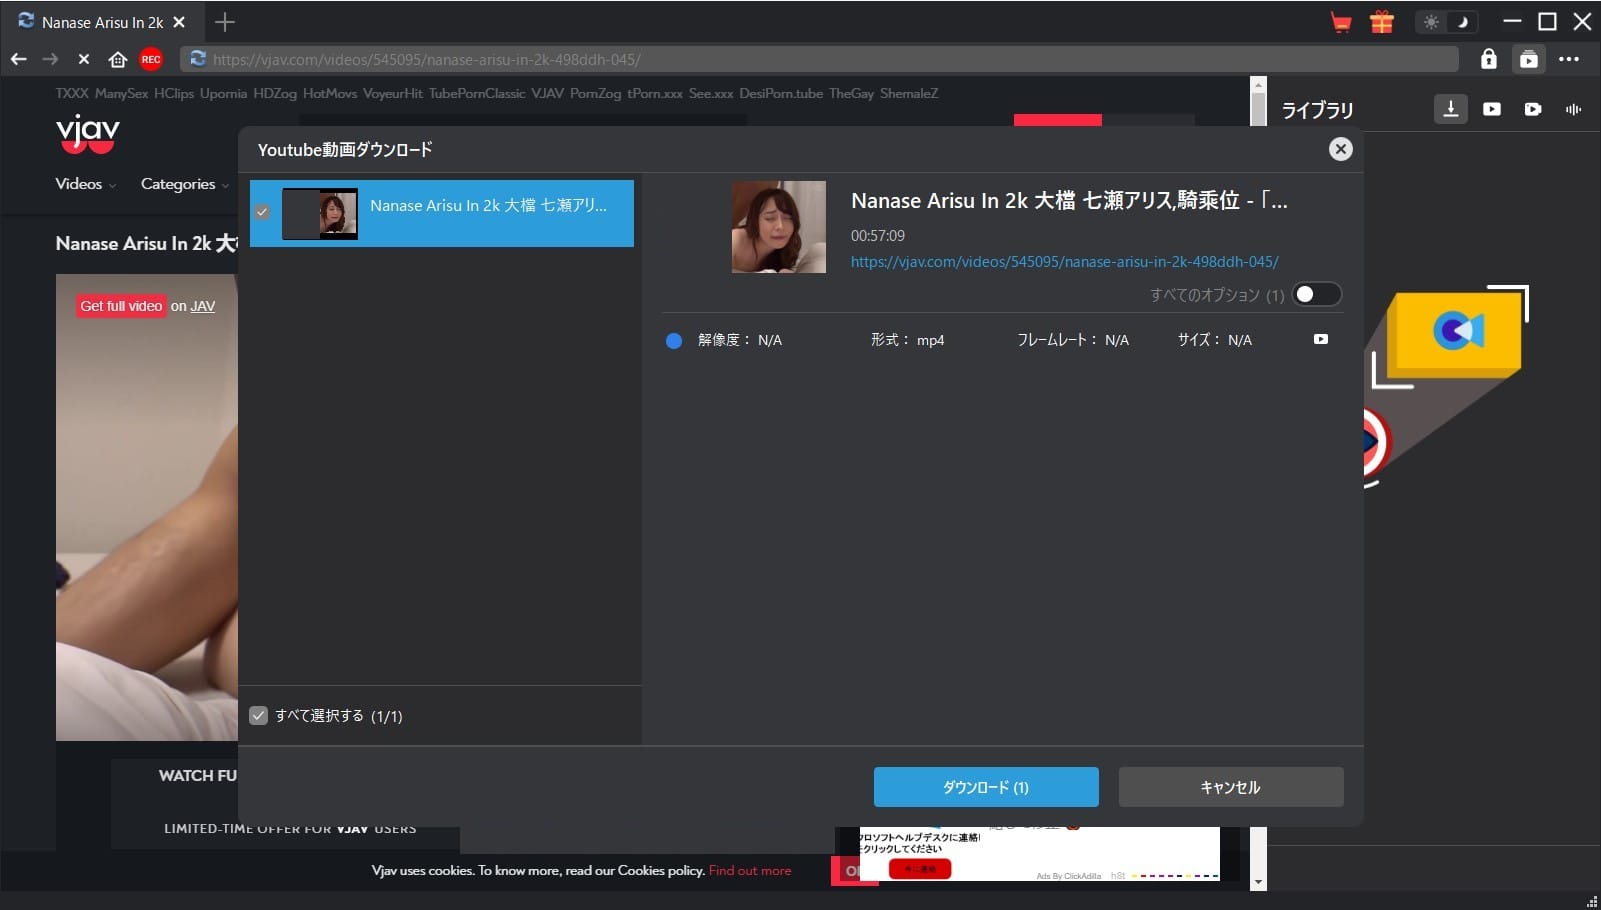Expand the Videos dropdown menu

pos(85,184)
